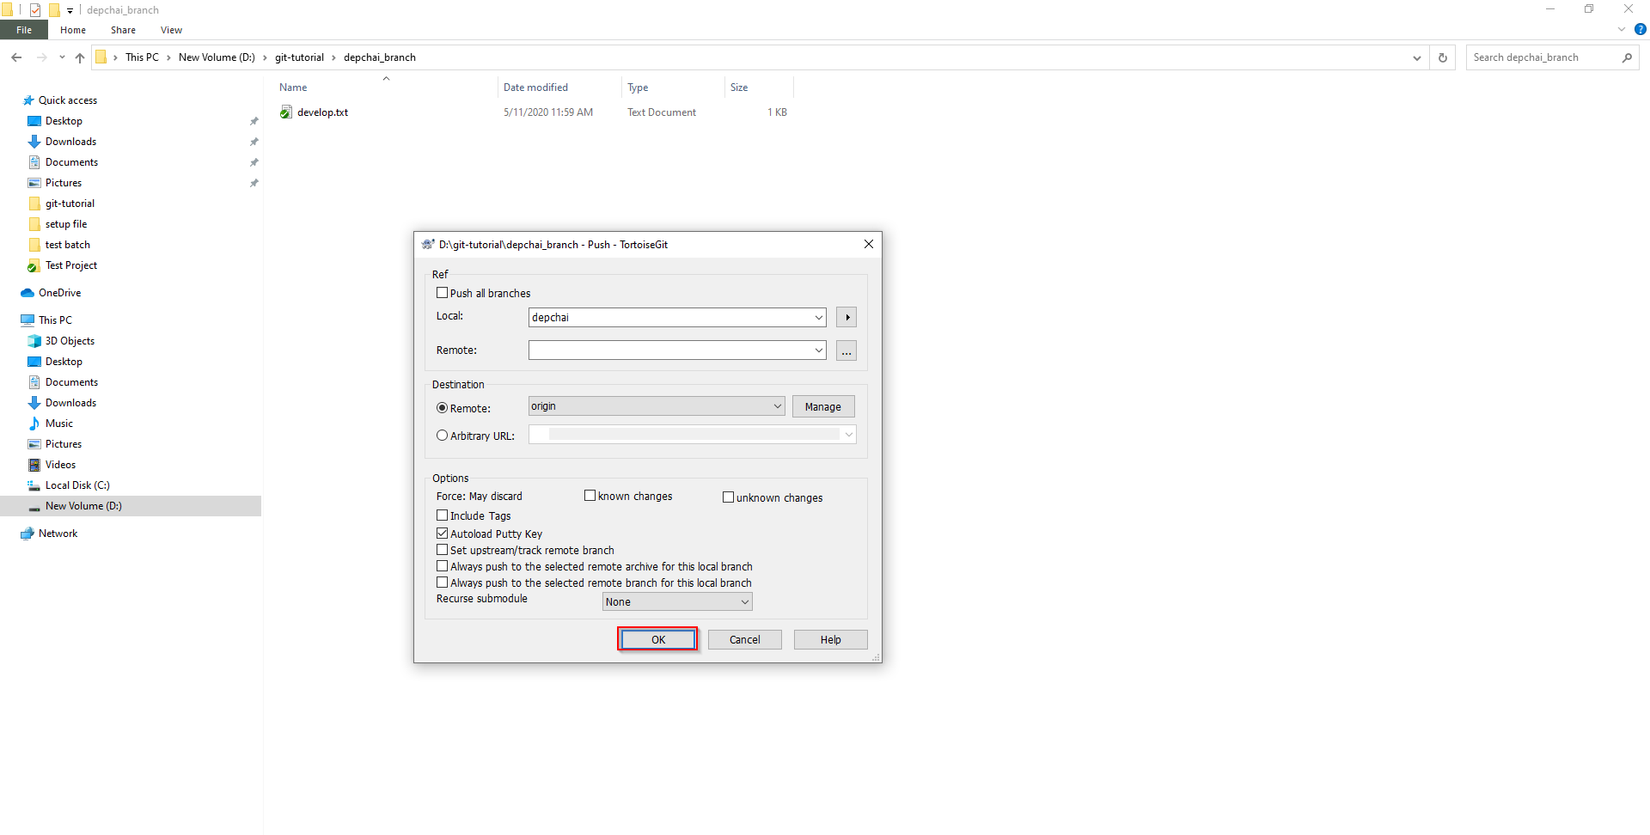Cancel the Push dialog

pos(744,640)
